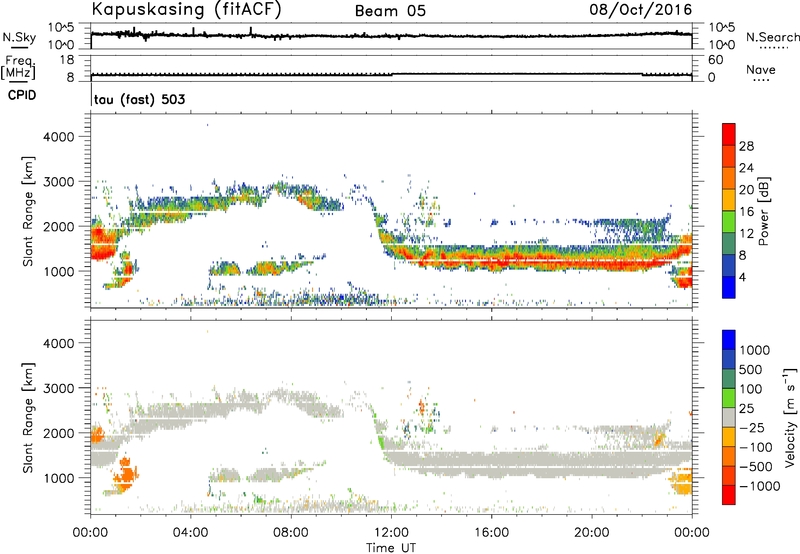The width and height of the screenshot is (800, 554).
Task: Click the red bottom segment of Velocity colorbar
Action: [729, 495]
